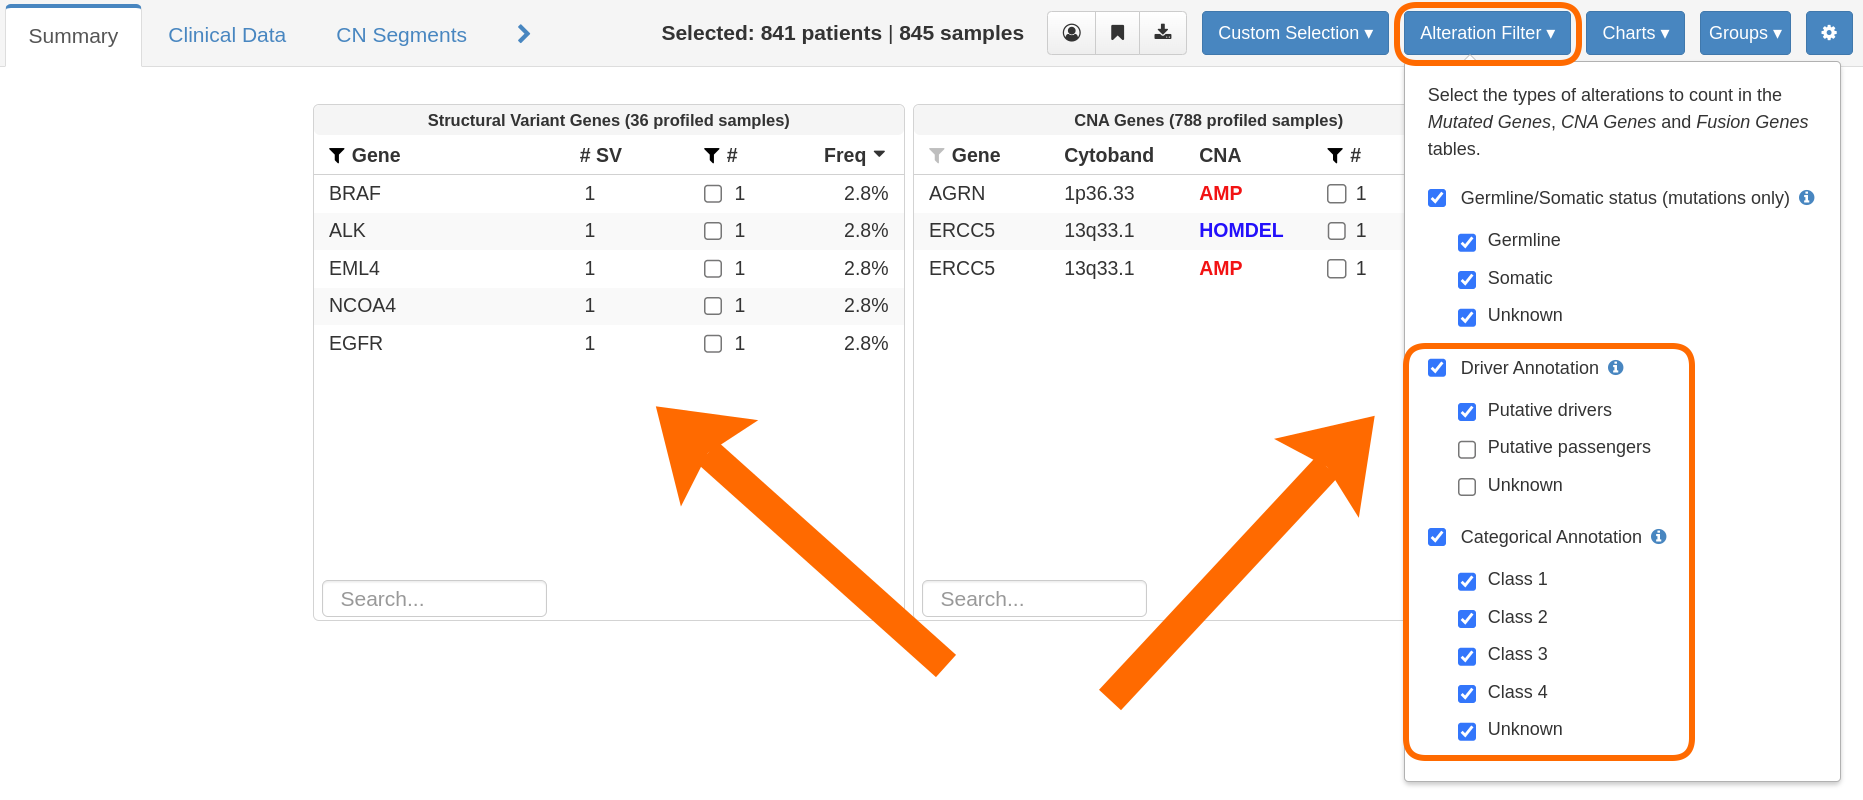Uncheck the Class 3 checkbox
The image size is (1863, 800).
(x=1467, y=656)
